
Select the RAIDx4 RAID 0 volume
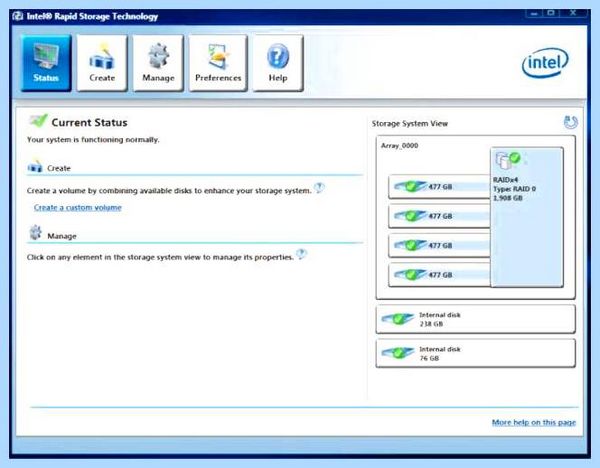527,217
